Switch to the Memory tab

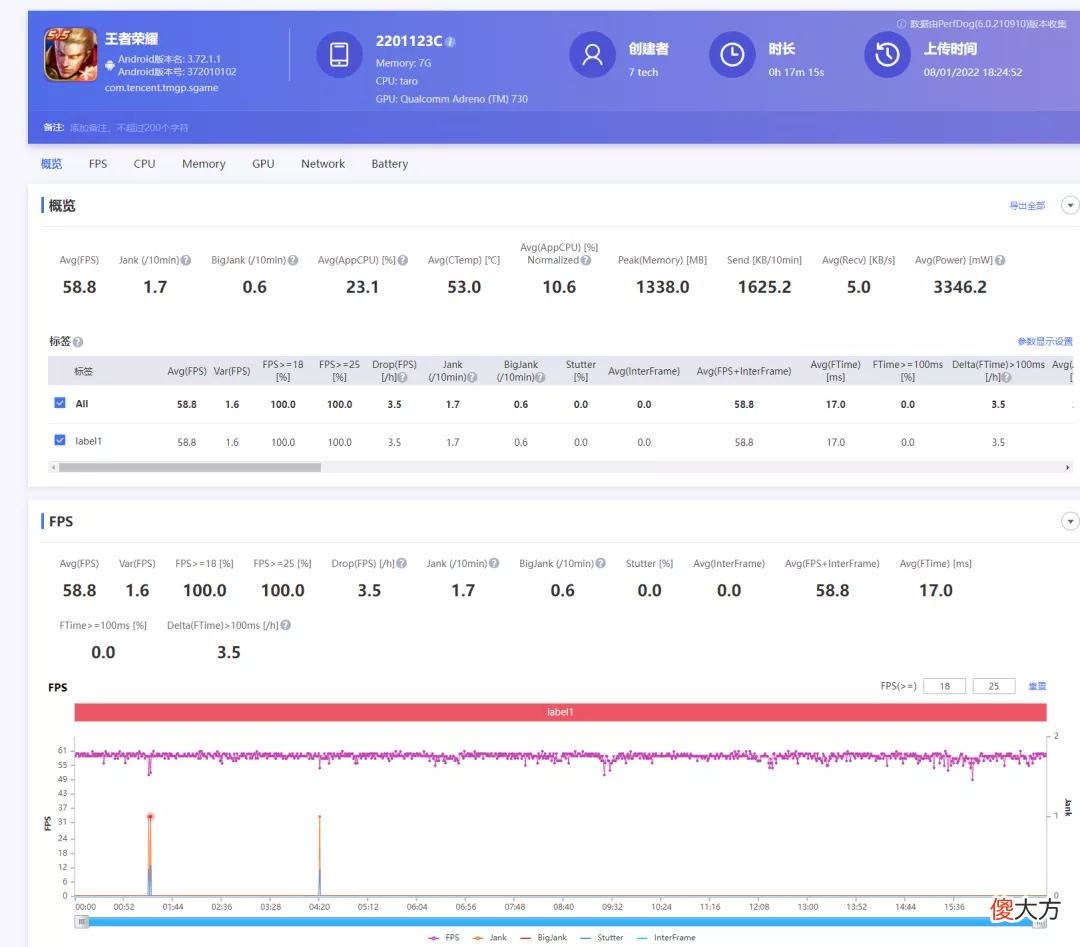204,164
